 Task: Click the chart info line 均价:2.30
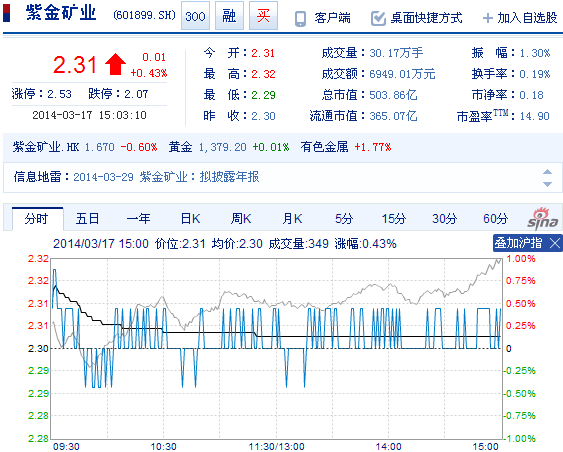tap(237, 244)
